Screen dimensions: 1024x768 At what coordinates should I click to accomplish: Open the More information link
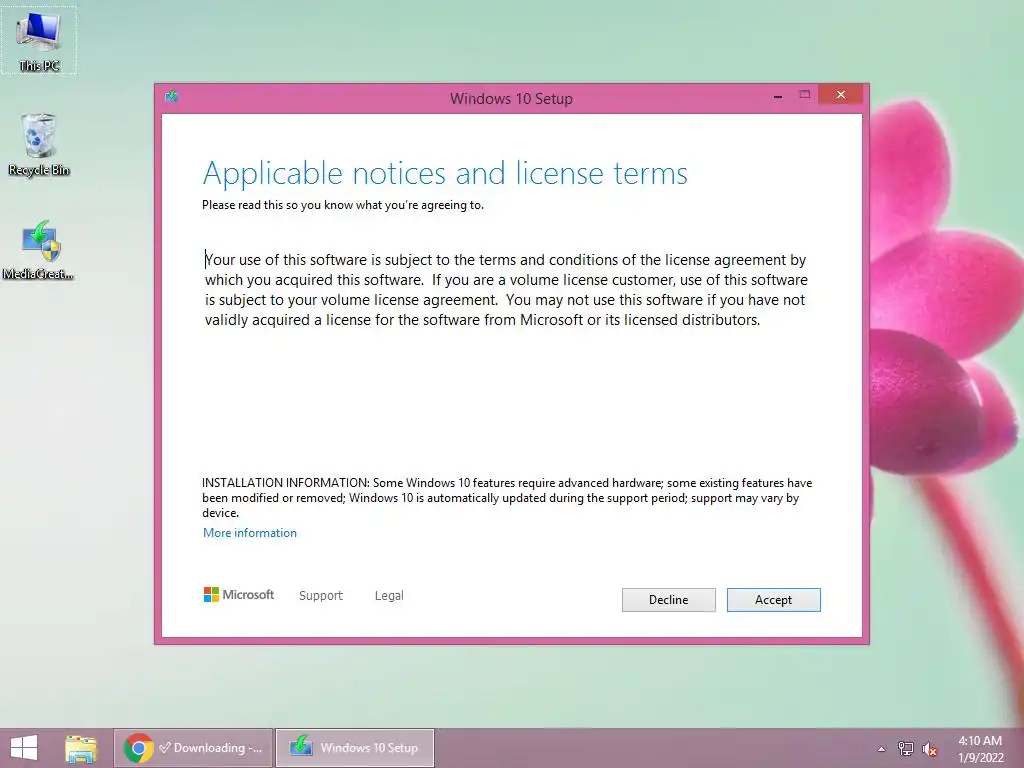pyautogui.click(x=249, y=533)
